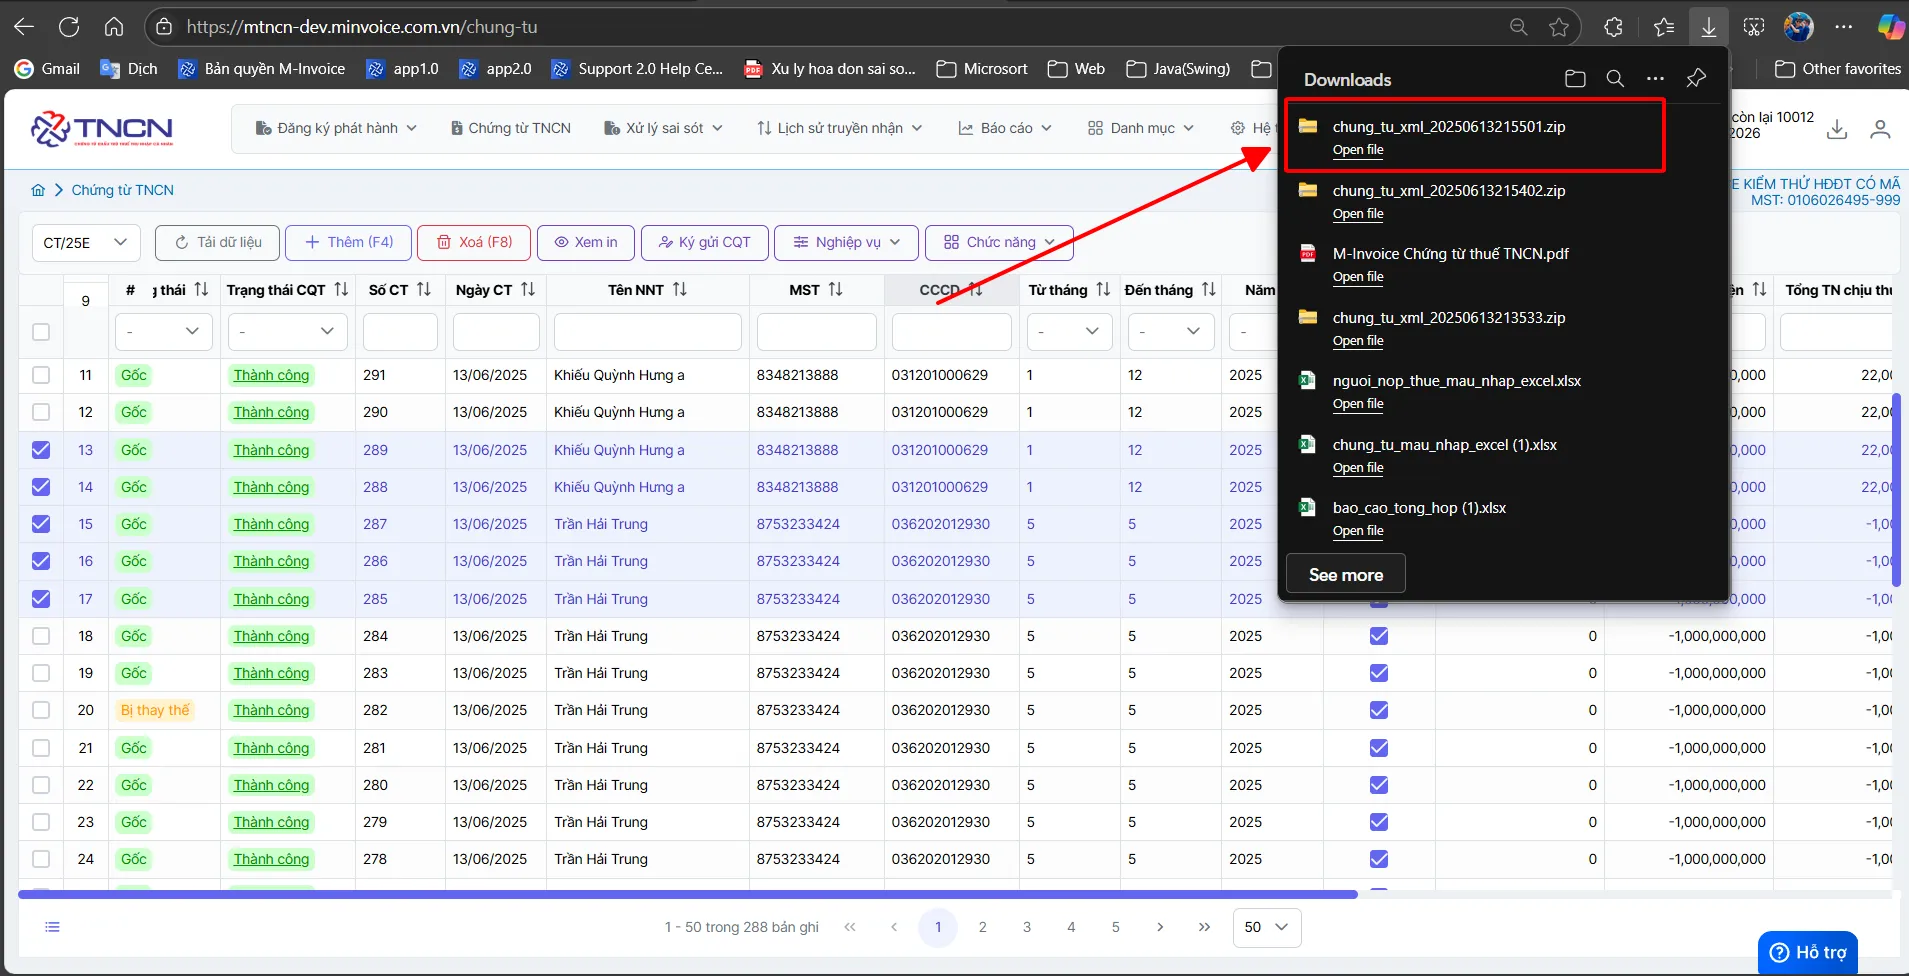
Task: Click TNCN logo in header
Action: [102, 129]
